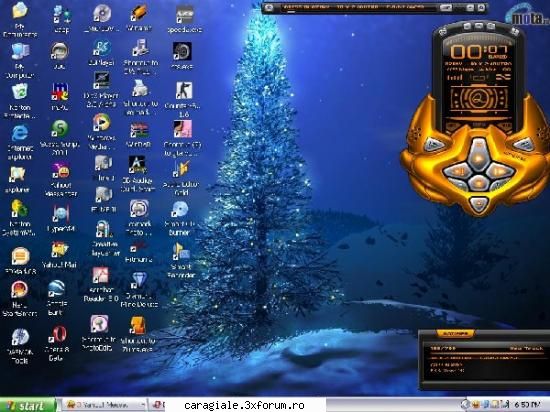Select the Winamp desktop shortcut
The height and width of the screenshot is (412, 550).
coord(139,13)
